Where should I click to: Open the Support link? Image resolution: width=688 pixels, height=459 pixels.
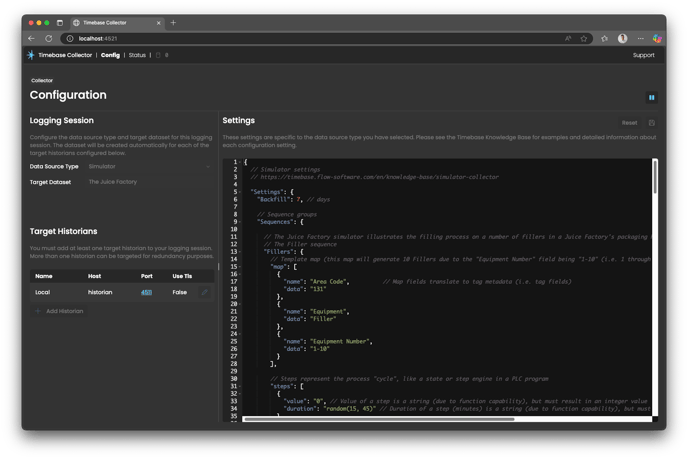click(x=644, y=55)
